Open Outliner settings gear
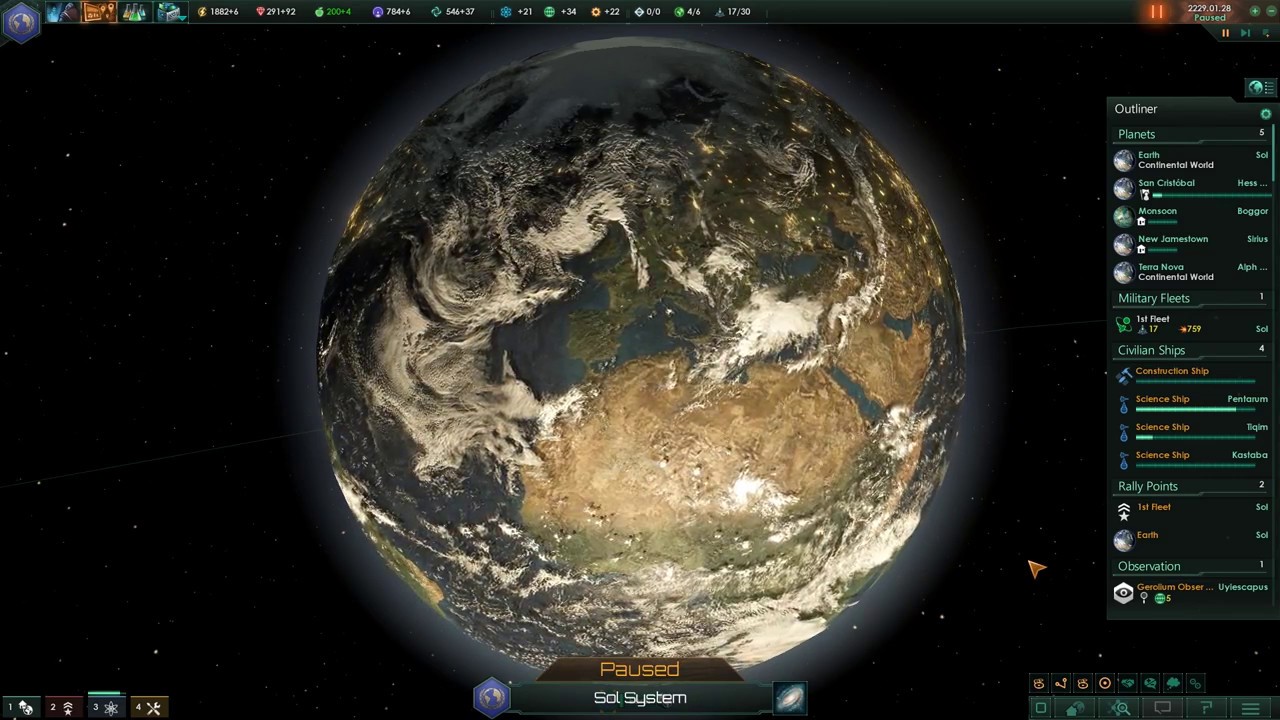This screenshot has height=720, width=1280. [1266, 114]
